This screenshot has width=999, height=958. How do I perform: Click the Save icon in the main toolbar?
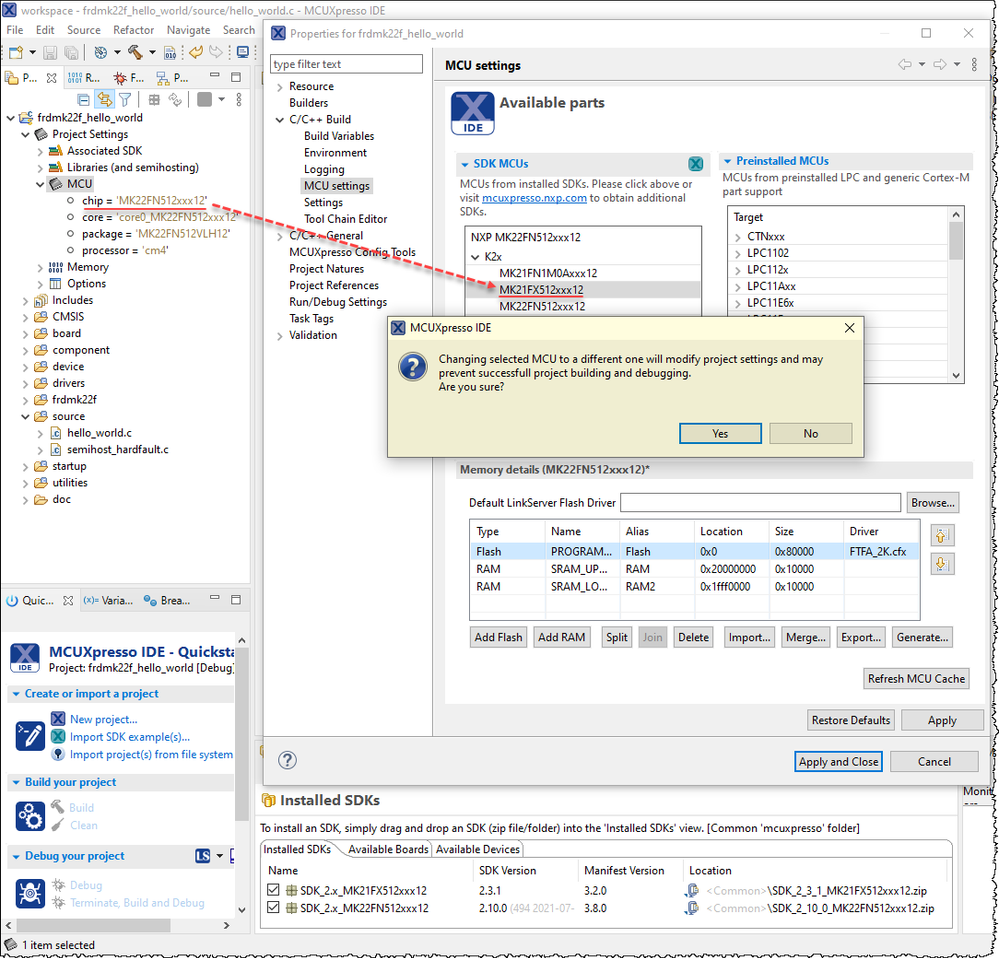(x=50, y=52)
